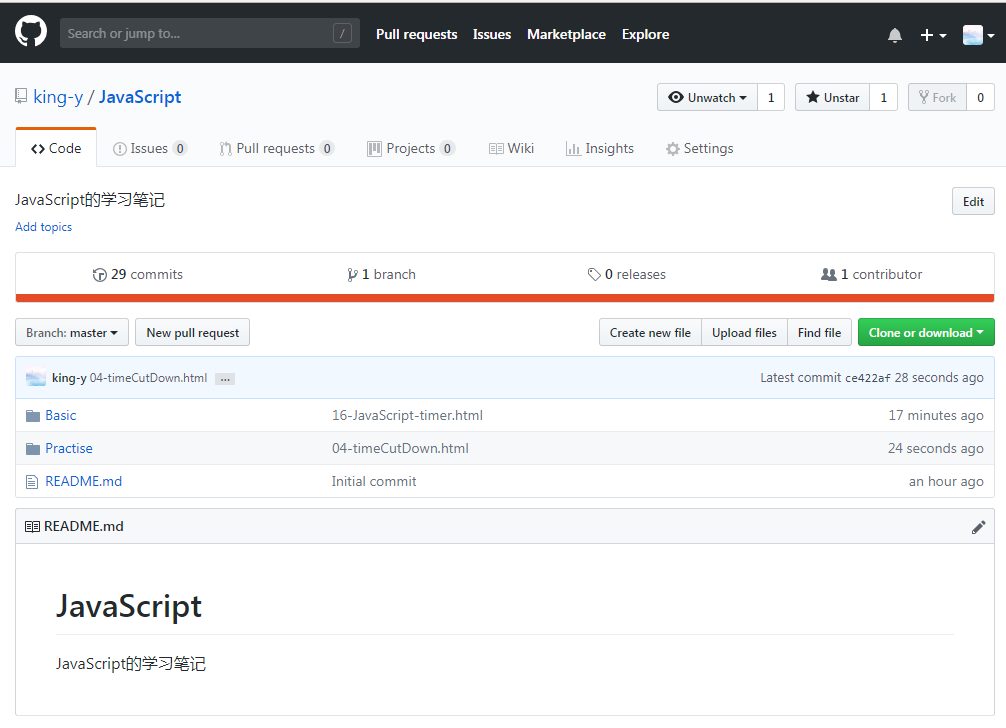Click the README.md file icon
The width and height of the screenshot is (1006, 728).
tap(32, 482)
